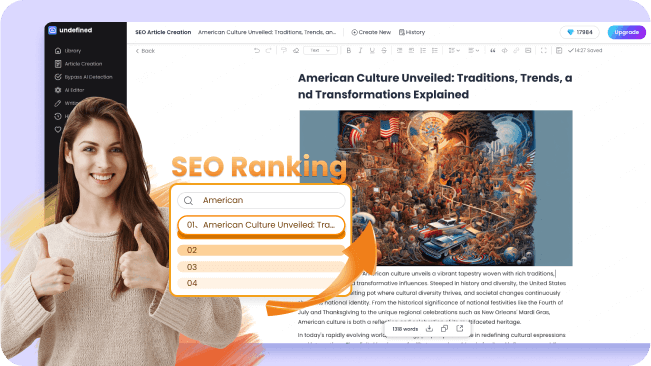Toggle strikethrough formatting

coord(384,51)
